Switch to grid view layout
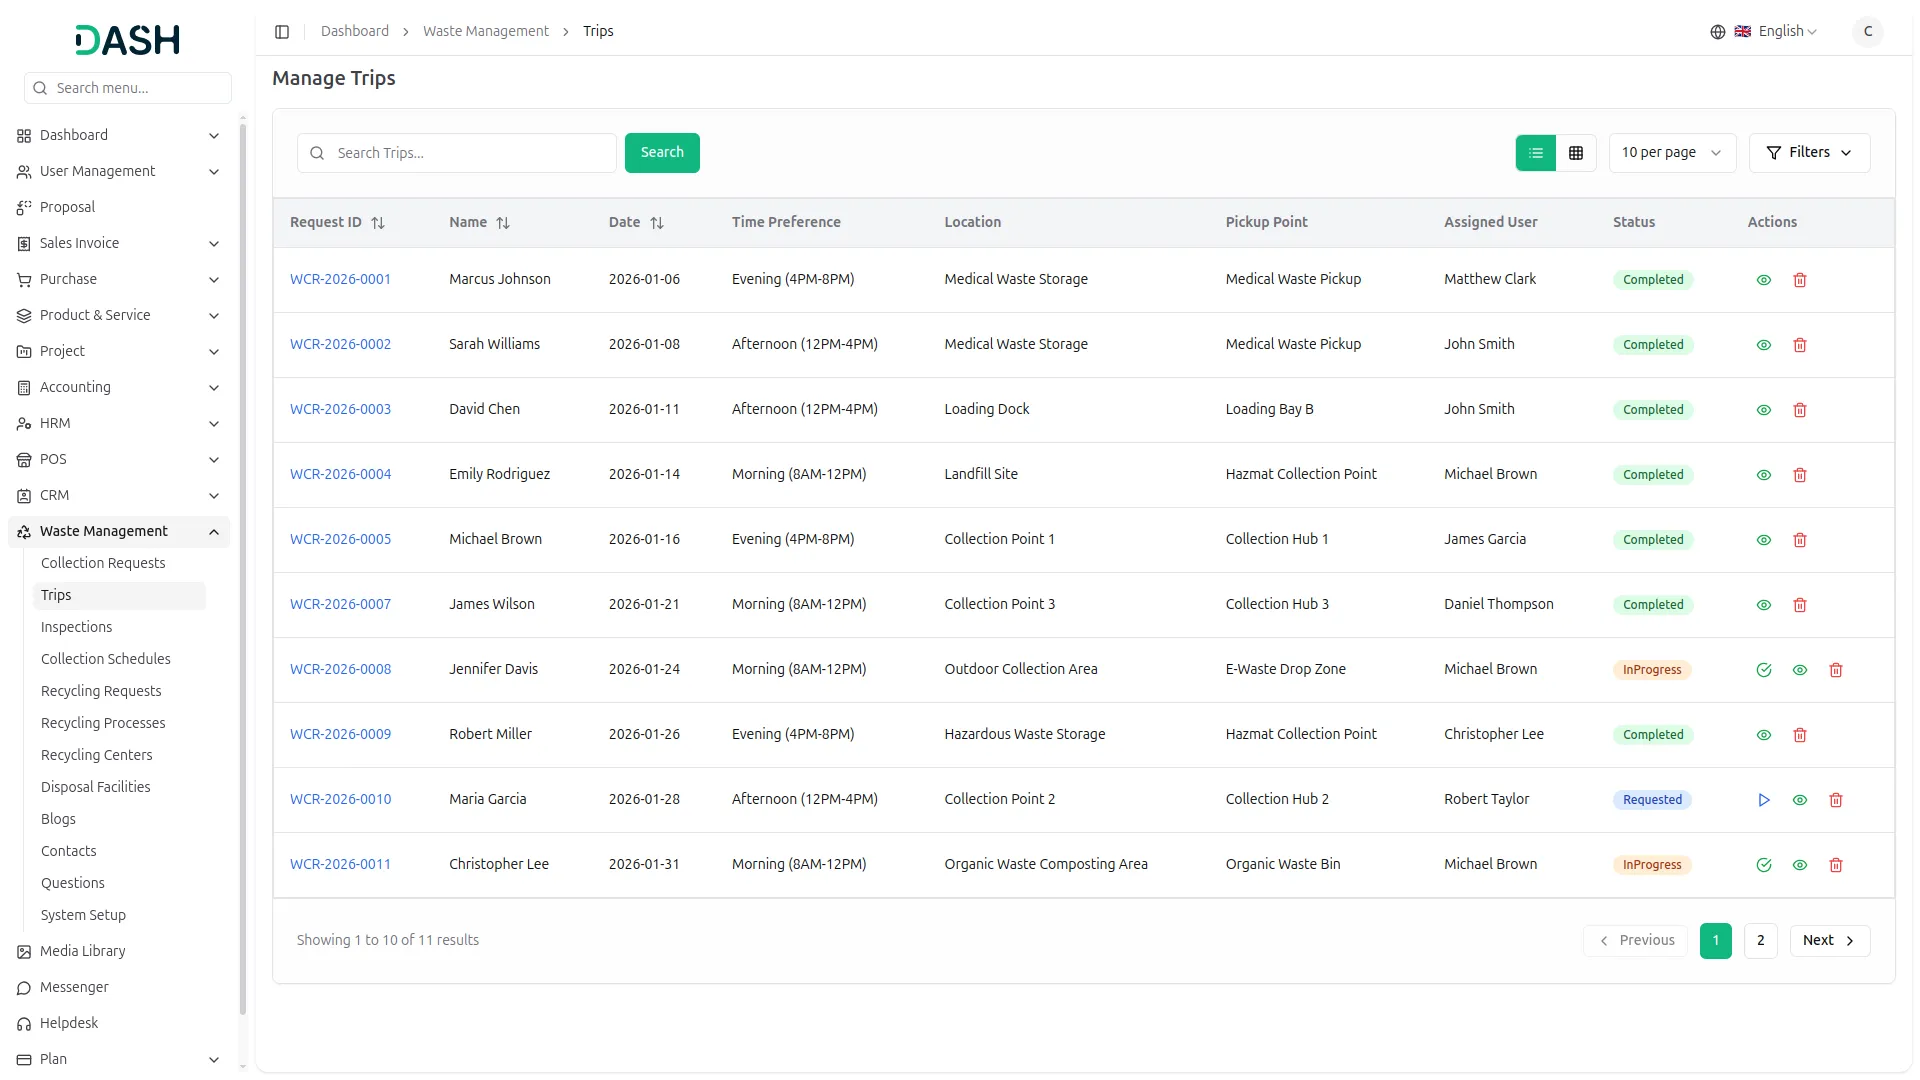1920x1080 pixels. click(1576, 153)
